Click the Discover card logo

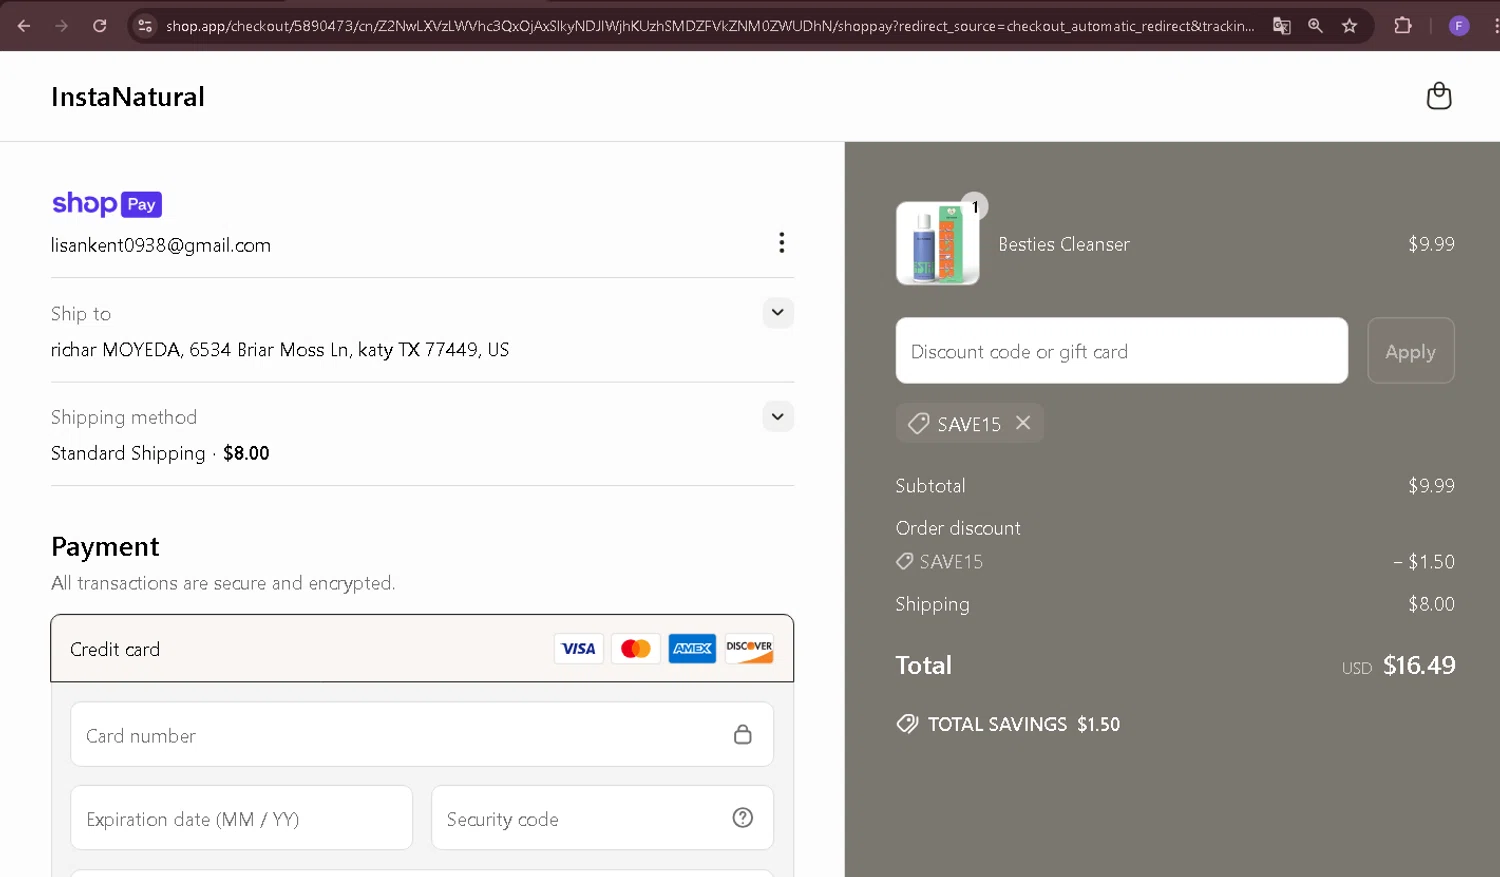[x=749, y=649]
